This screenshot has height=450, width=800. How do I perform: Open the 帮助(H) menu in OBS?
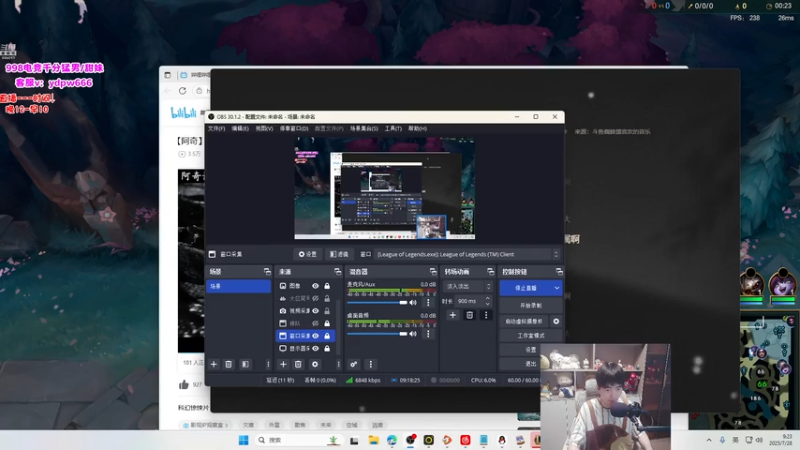pyautogui.click(x=417, y=129)
